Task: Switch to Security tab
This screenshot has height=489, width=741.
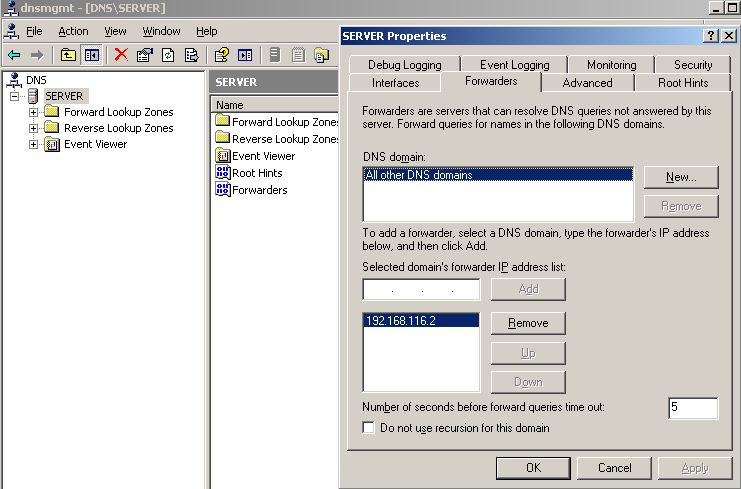Action: [693, 65]
